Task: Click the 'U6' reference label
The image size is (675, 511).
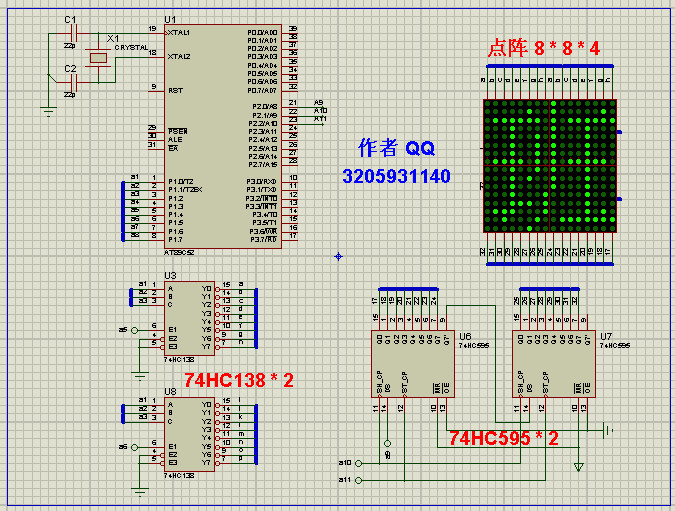Action: [x=465, y=336]
